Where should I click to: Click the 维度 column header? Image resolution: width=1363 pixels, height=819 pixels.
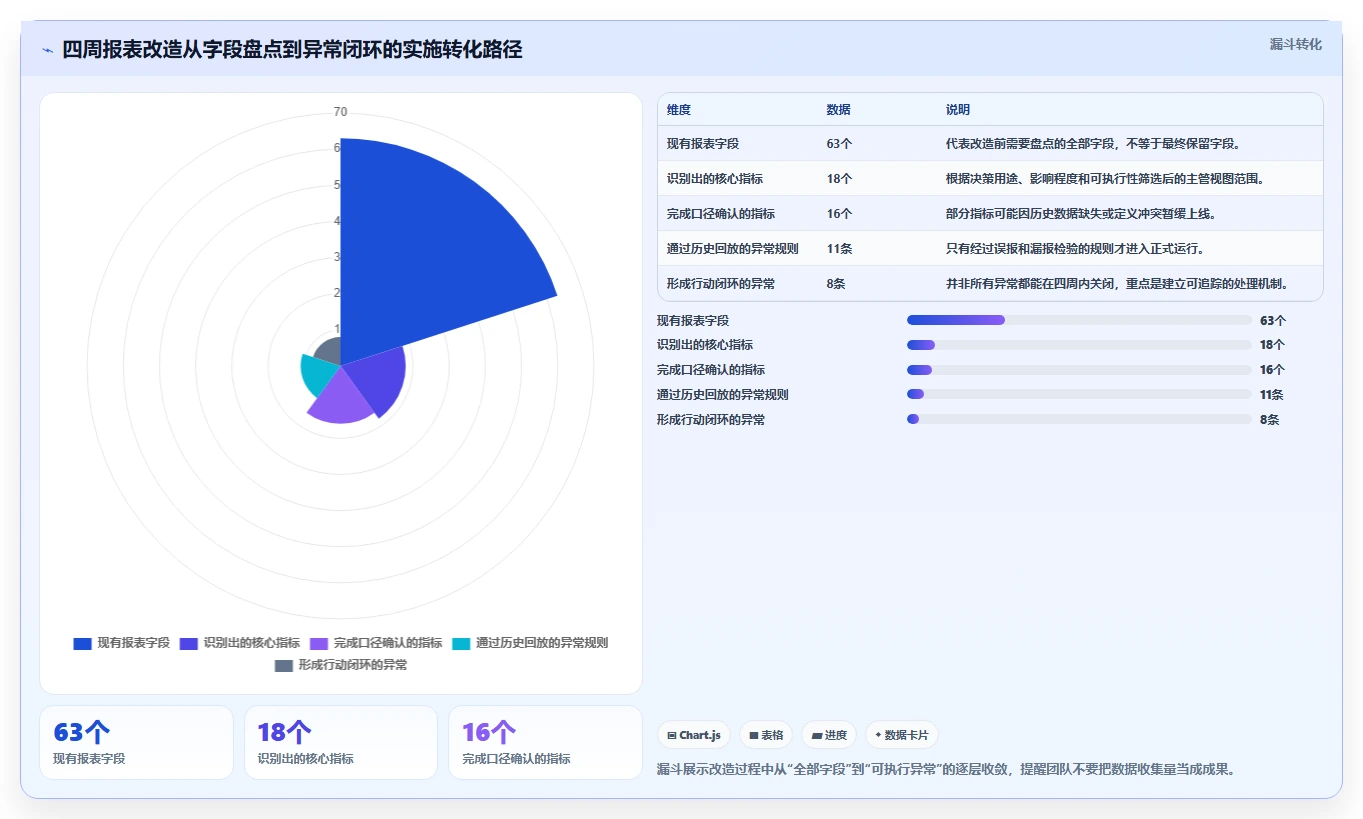(679, 110)
